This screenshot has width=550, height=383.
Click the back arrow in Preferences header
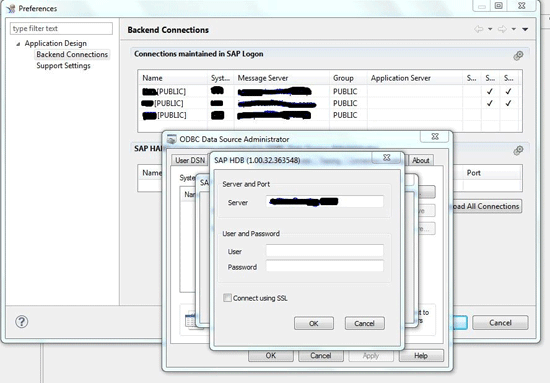click(479, 29)
